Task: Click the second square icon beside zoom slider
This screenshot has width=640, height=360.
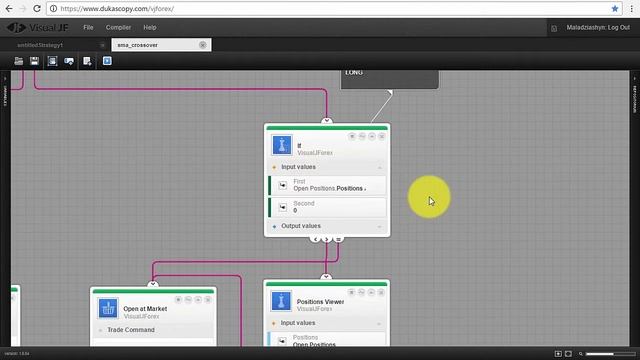Action: click(568, 354)
